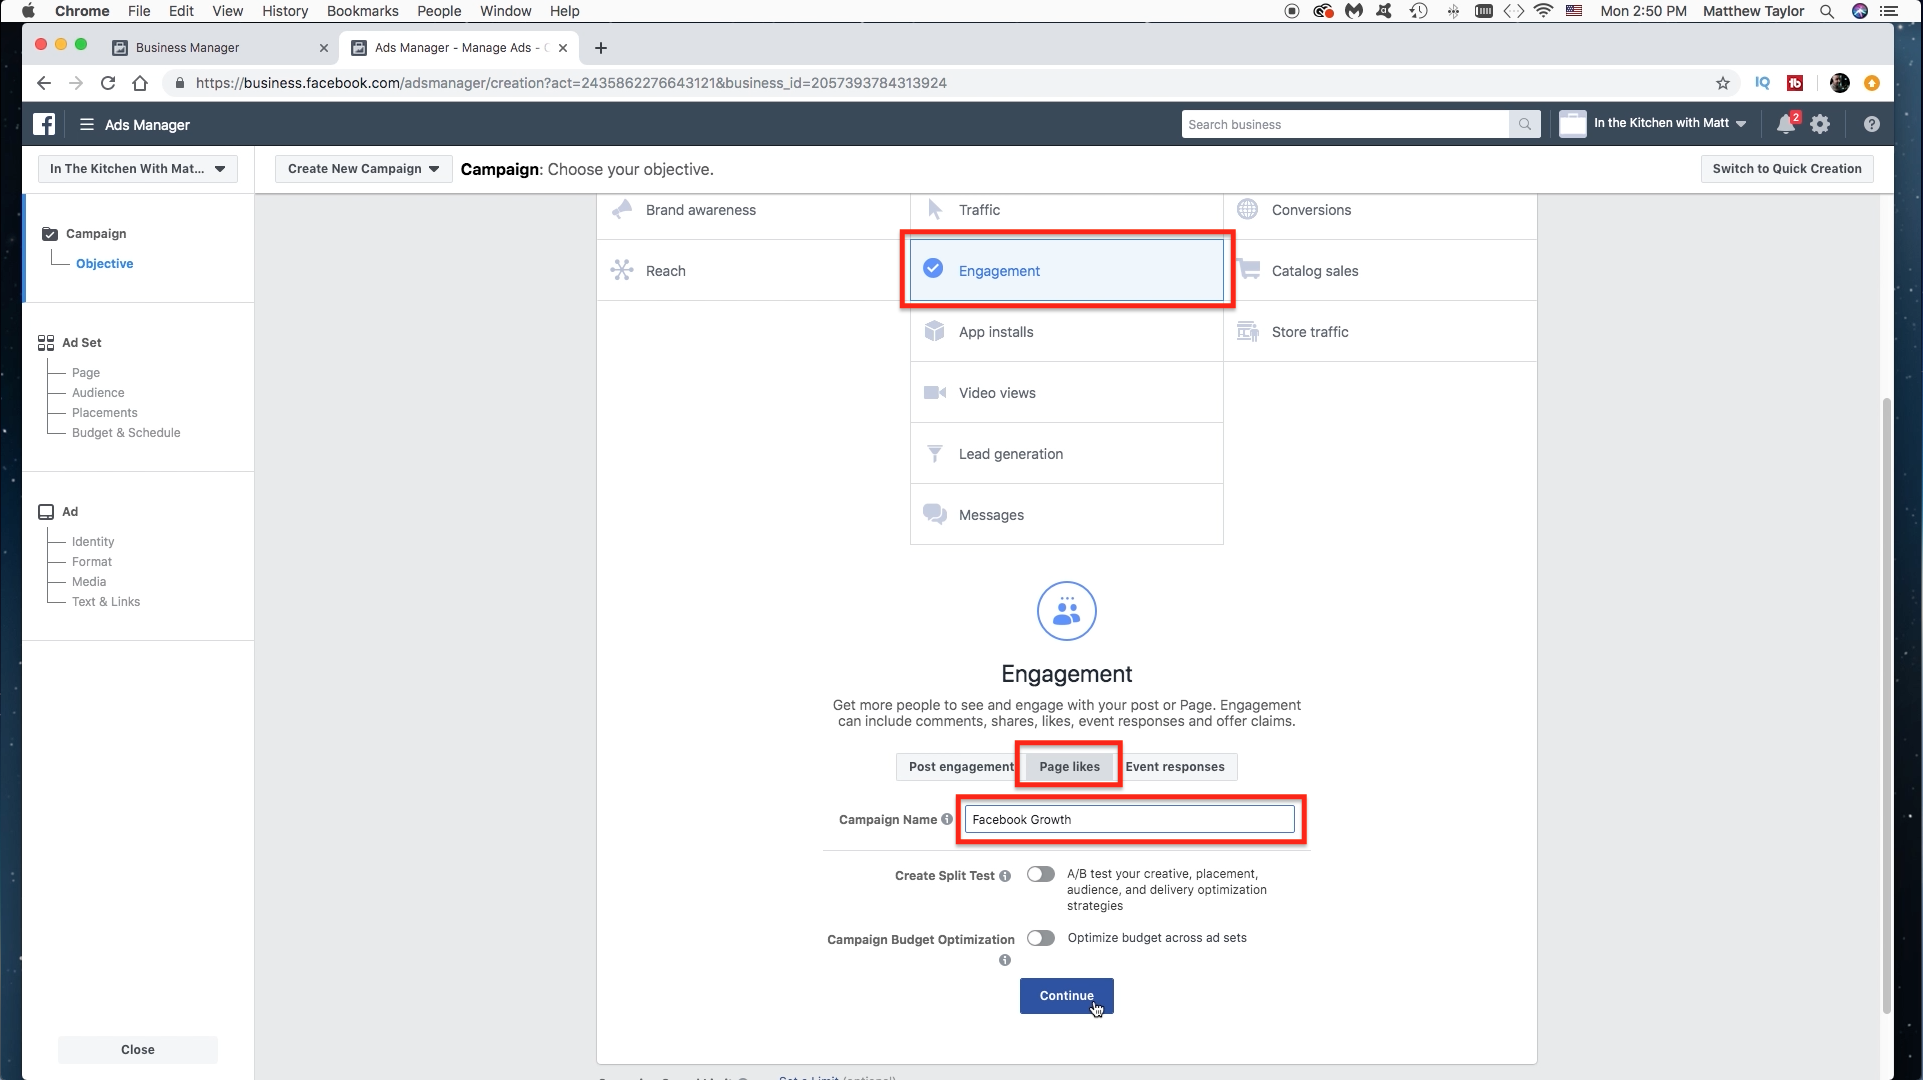This screenshot has height=1080, width=1923.
Task: Click the search magnifier in Search business
Action: tap(1524, 124)
